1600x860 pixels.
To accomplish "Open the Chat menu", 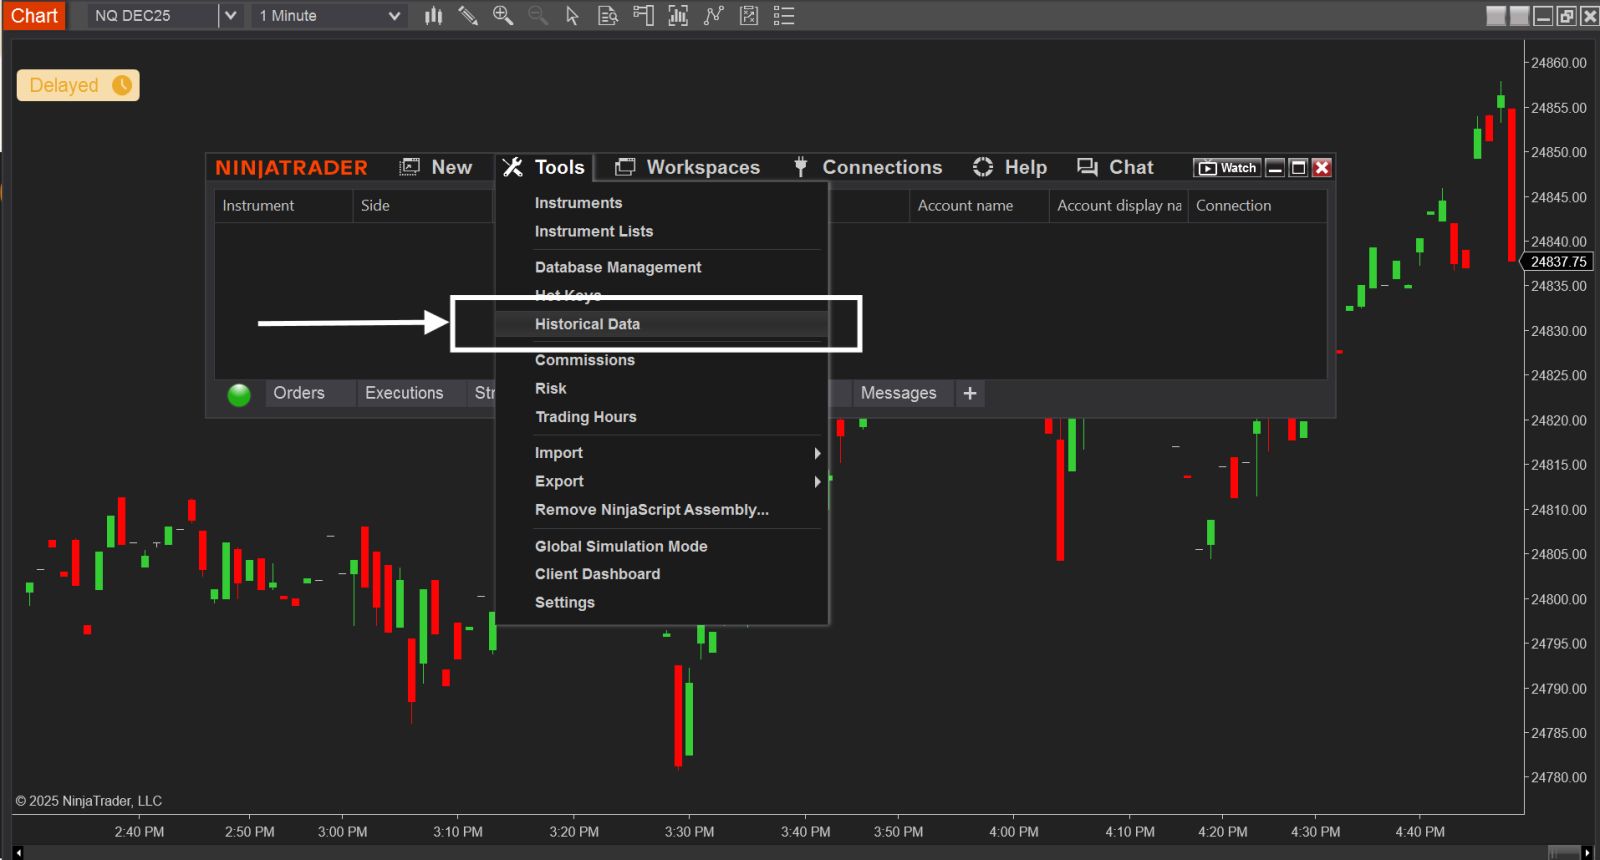I will 1115,167.
